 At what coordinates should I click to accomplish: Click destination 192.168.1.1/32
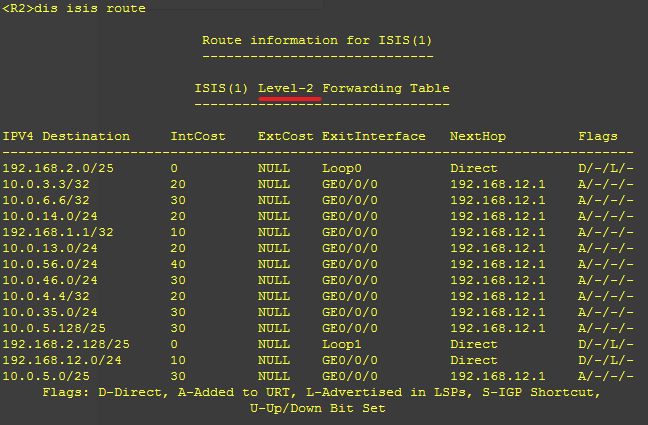point(58,232)
